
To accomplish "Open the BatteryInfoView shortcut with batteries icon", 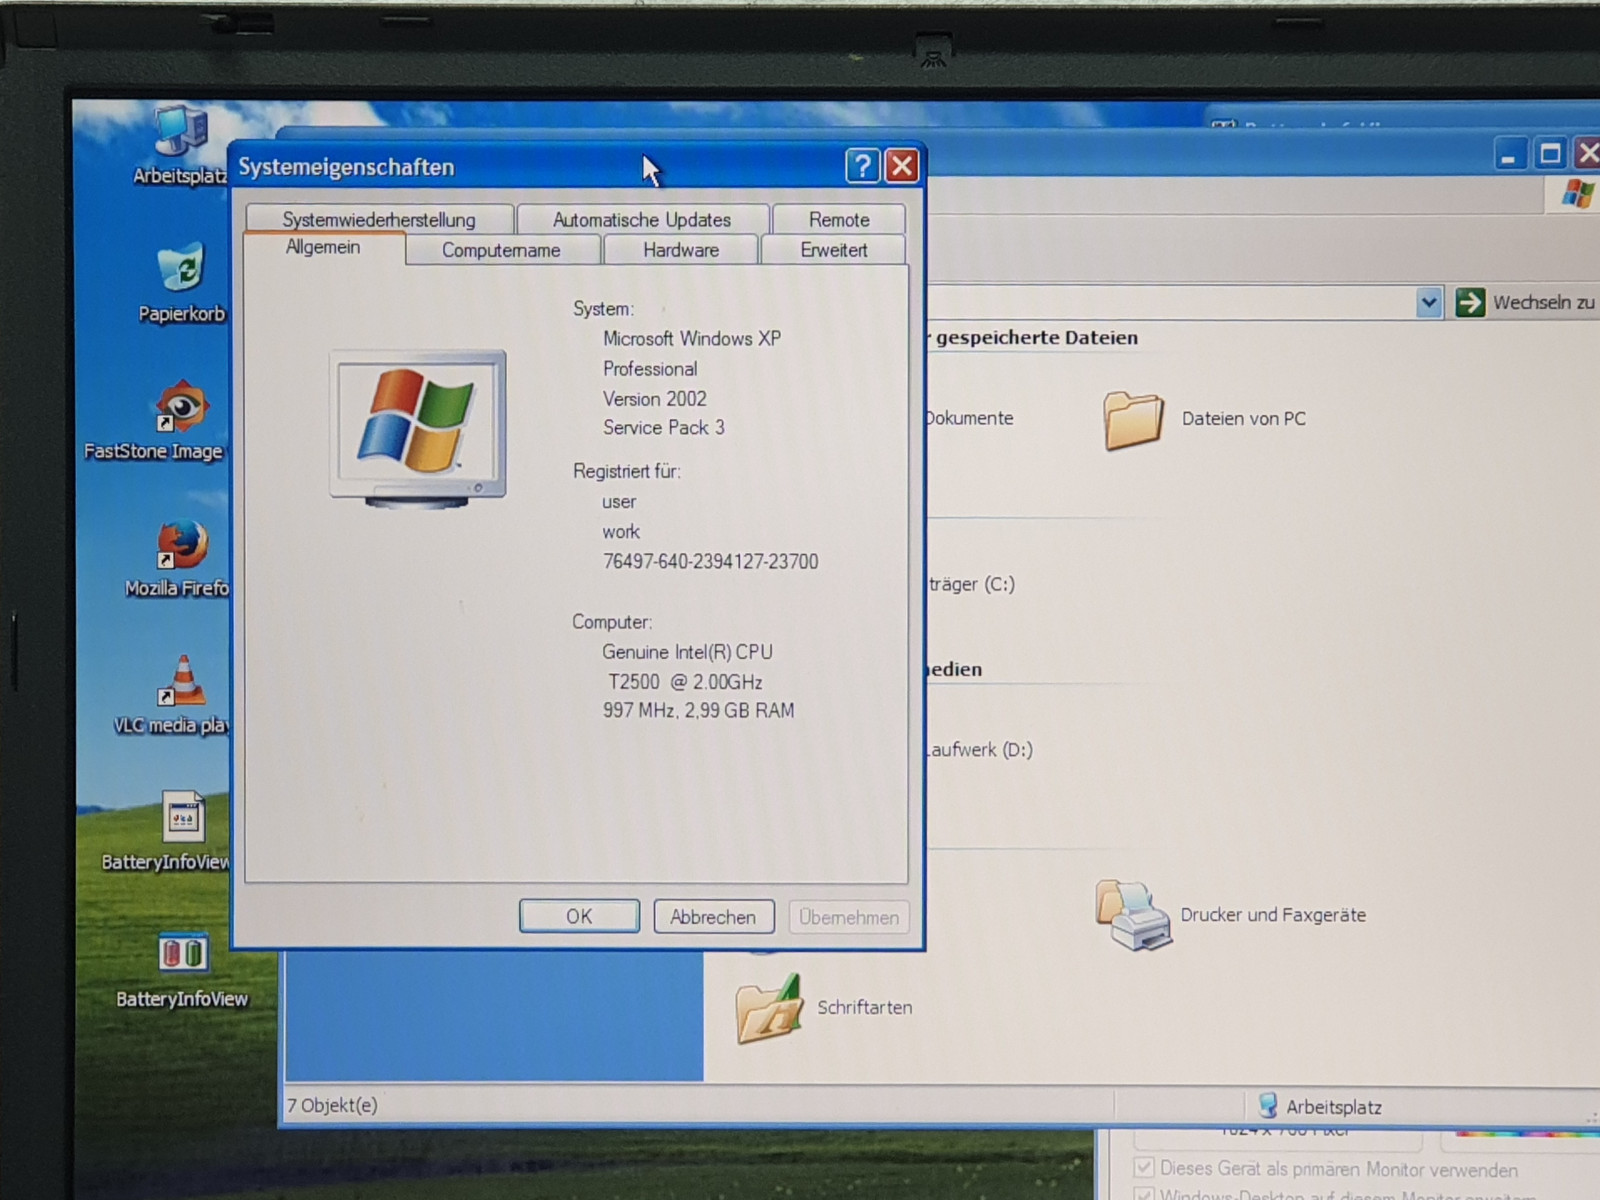I will point(182,955).
